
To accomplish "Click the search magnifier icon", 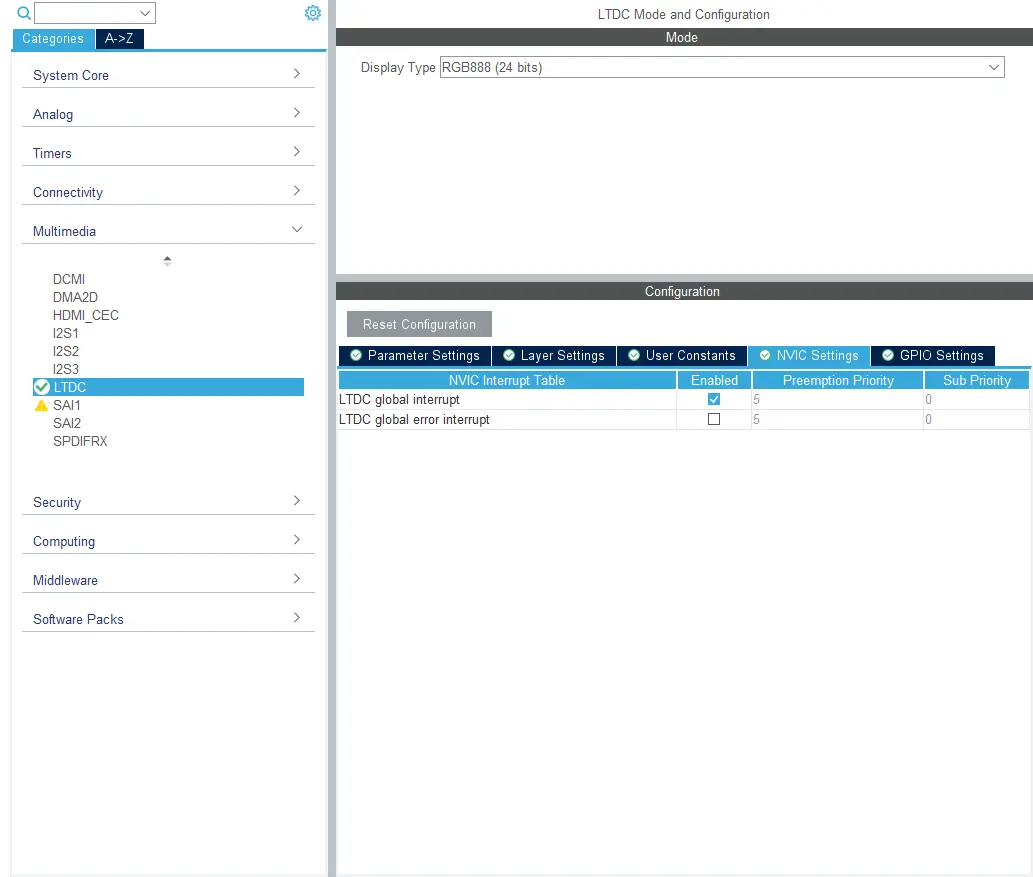I will tap(24, 13).
